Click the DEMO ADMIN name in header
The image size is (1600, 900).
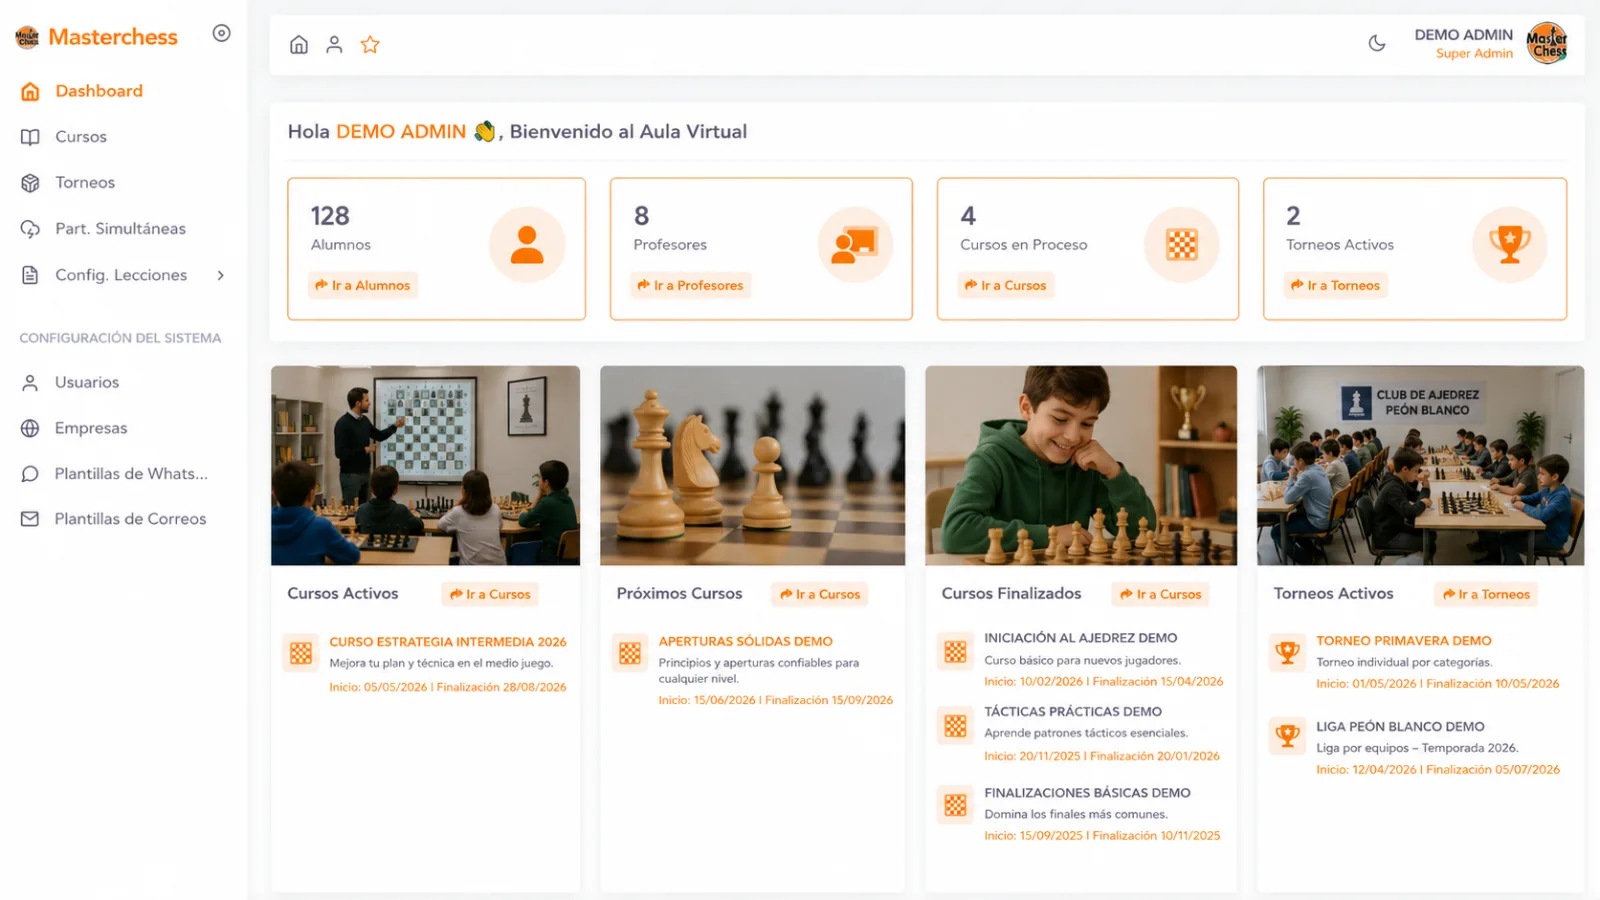(x=1463, y=35)
